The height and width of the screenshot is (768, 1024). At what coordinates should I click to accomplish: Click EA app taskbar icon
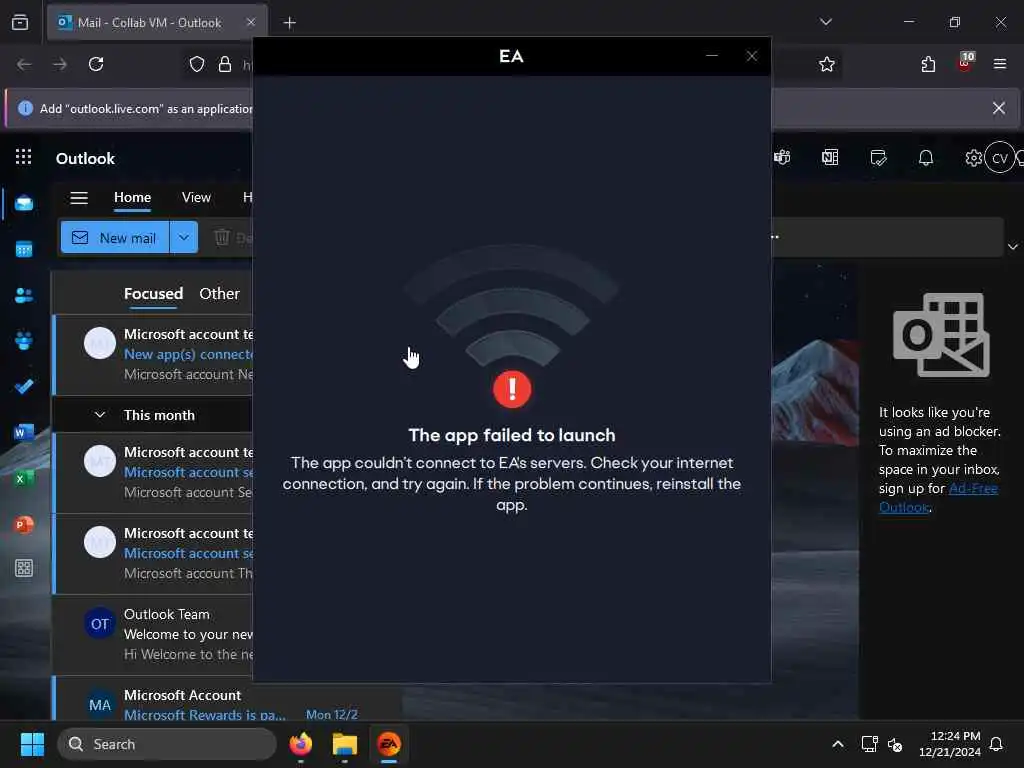(x=389, y=744)
